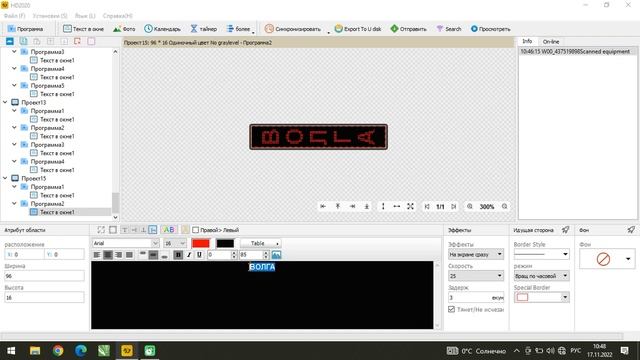Screen dimensions: 640x360
Task: Click the insert image icon in text toolbar
Action: pyautogui.click(x=276, y=255)
